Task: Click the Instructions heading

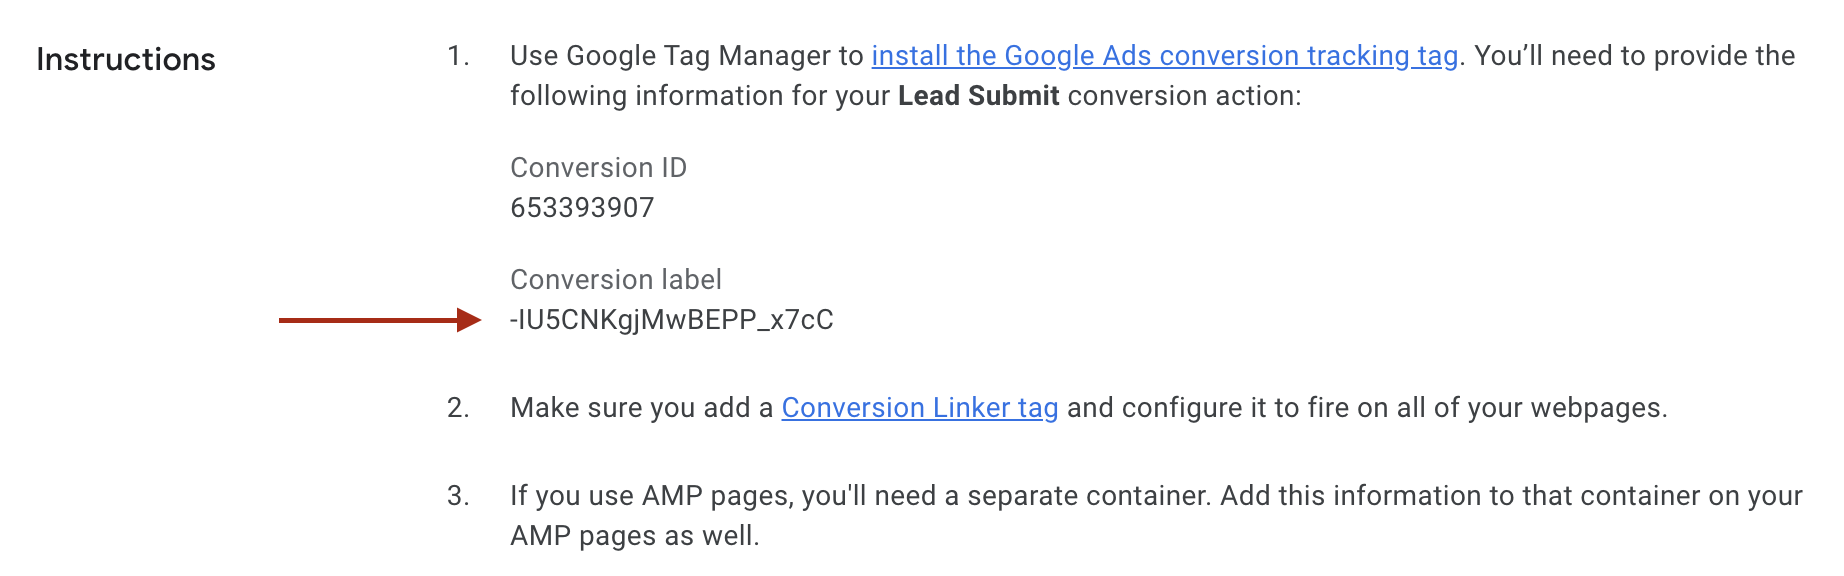Action: point(126,60)
